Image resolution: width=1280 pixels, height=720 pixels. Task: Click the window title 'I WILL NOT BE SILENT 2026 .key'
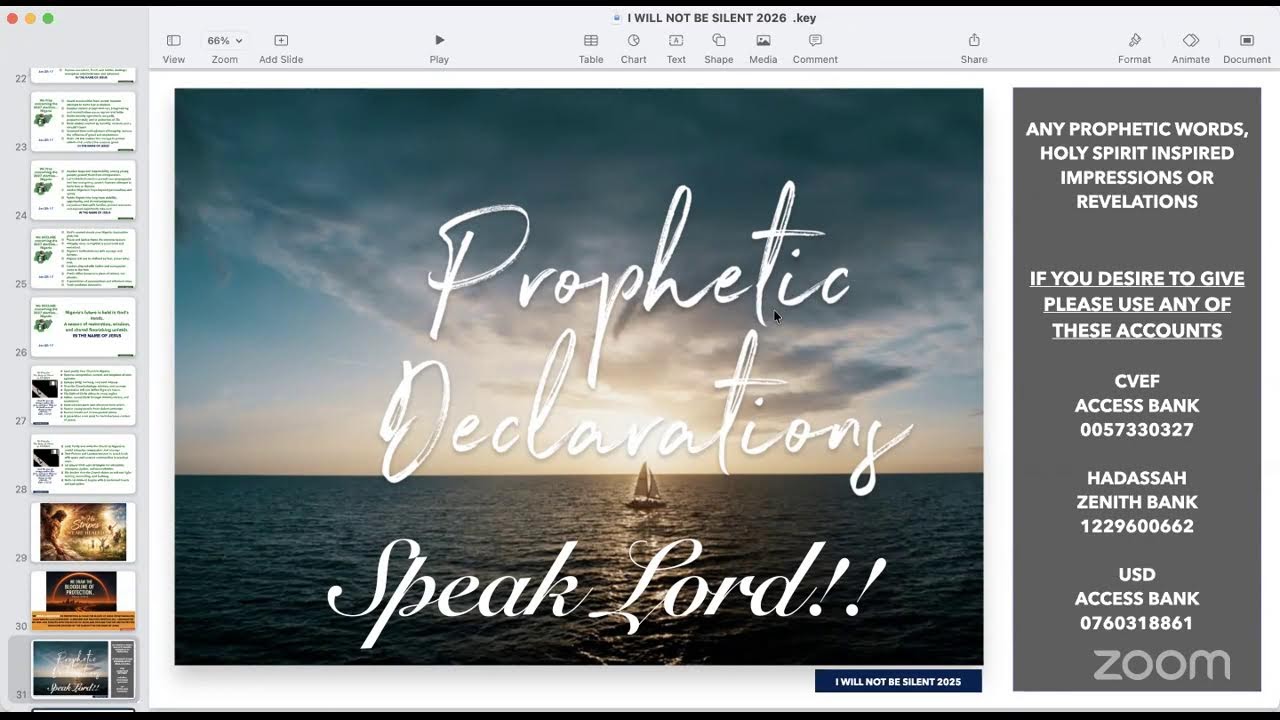pyautogui.click(x=721, y=18)
